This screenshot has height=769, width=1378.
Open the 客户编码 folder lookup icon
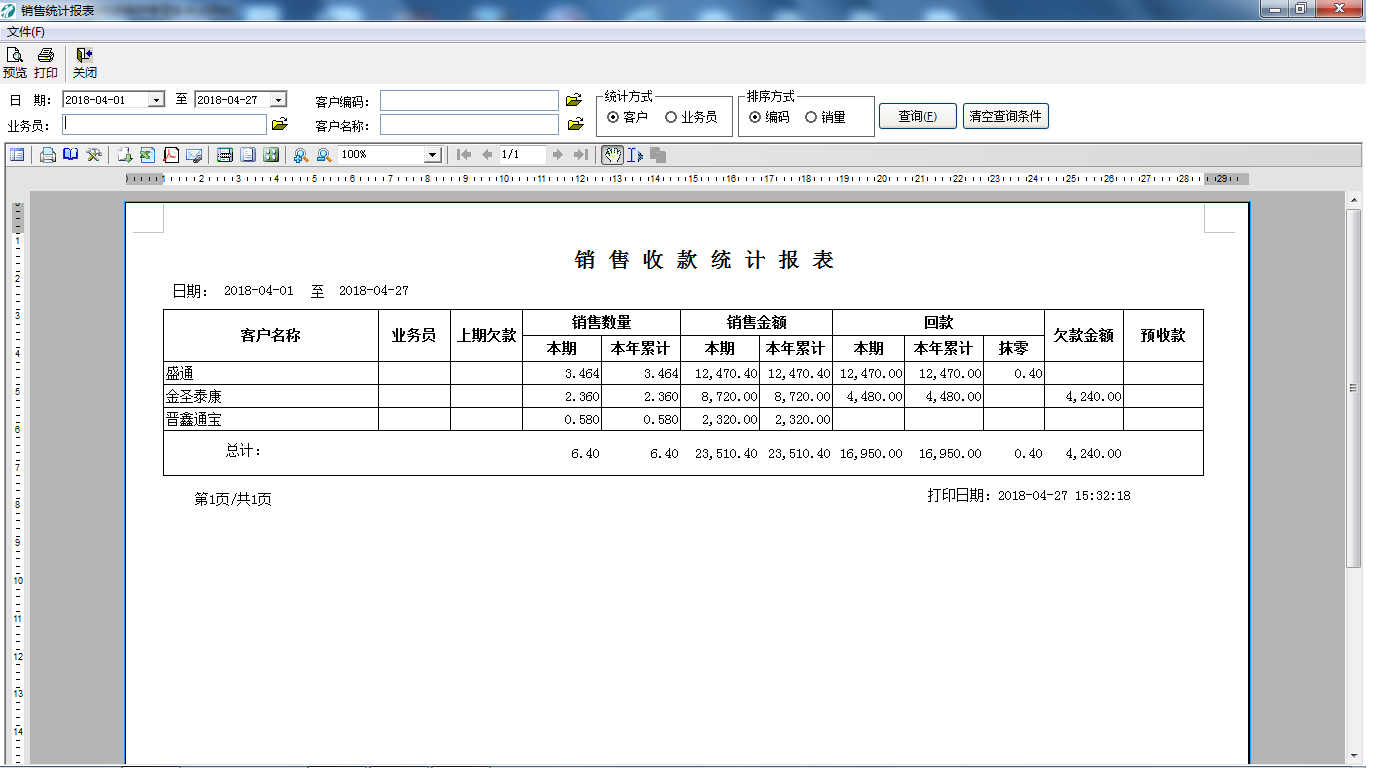(574, 101)
